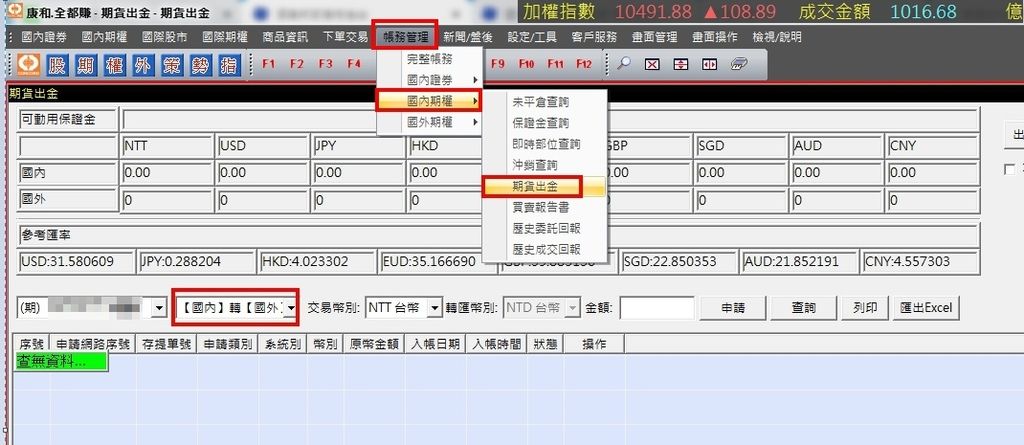Open the 外 (foreign) toolbar icon
This screenshot has height=445, width=1024.
[144, 65]
